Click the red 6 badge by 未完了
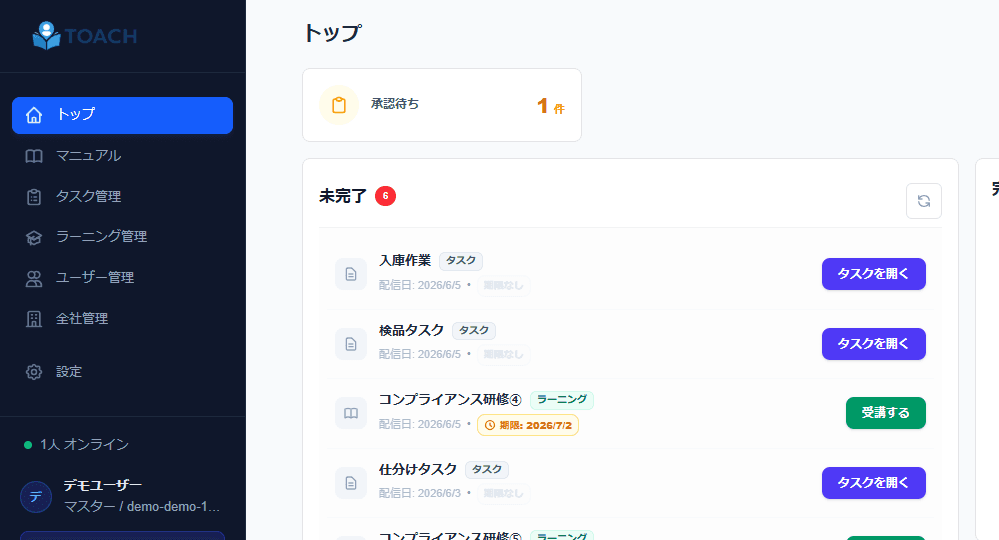999x540 pixels. (385, 196)
